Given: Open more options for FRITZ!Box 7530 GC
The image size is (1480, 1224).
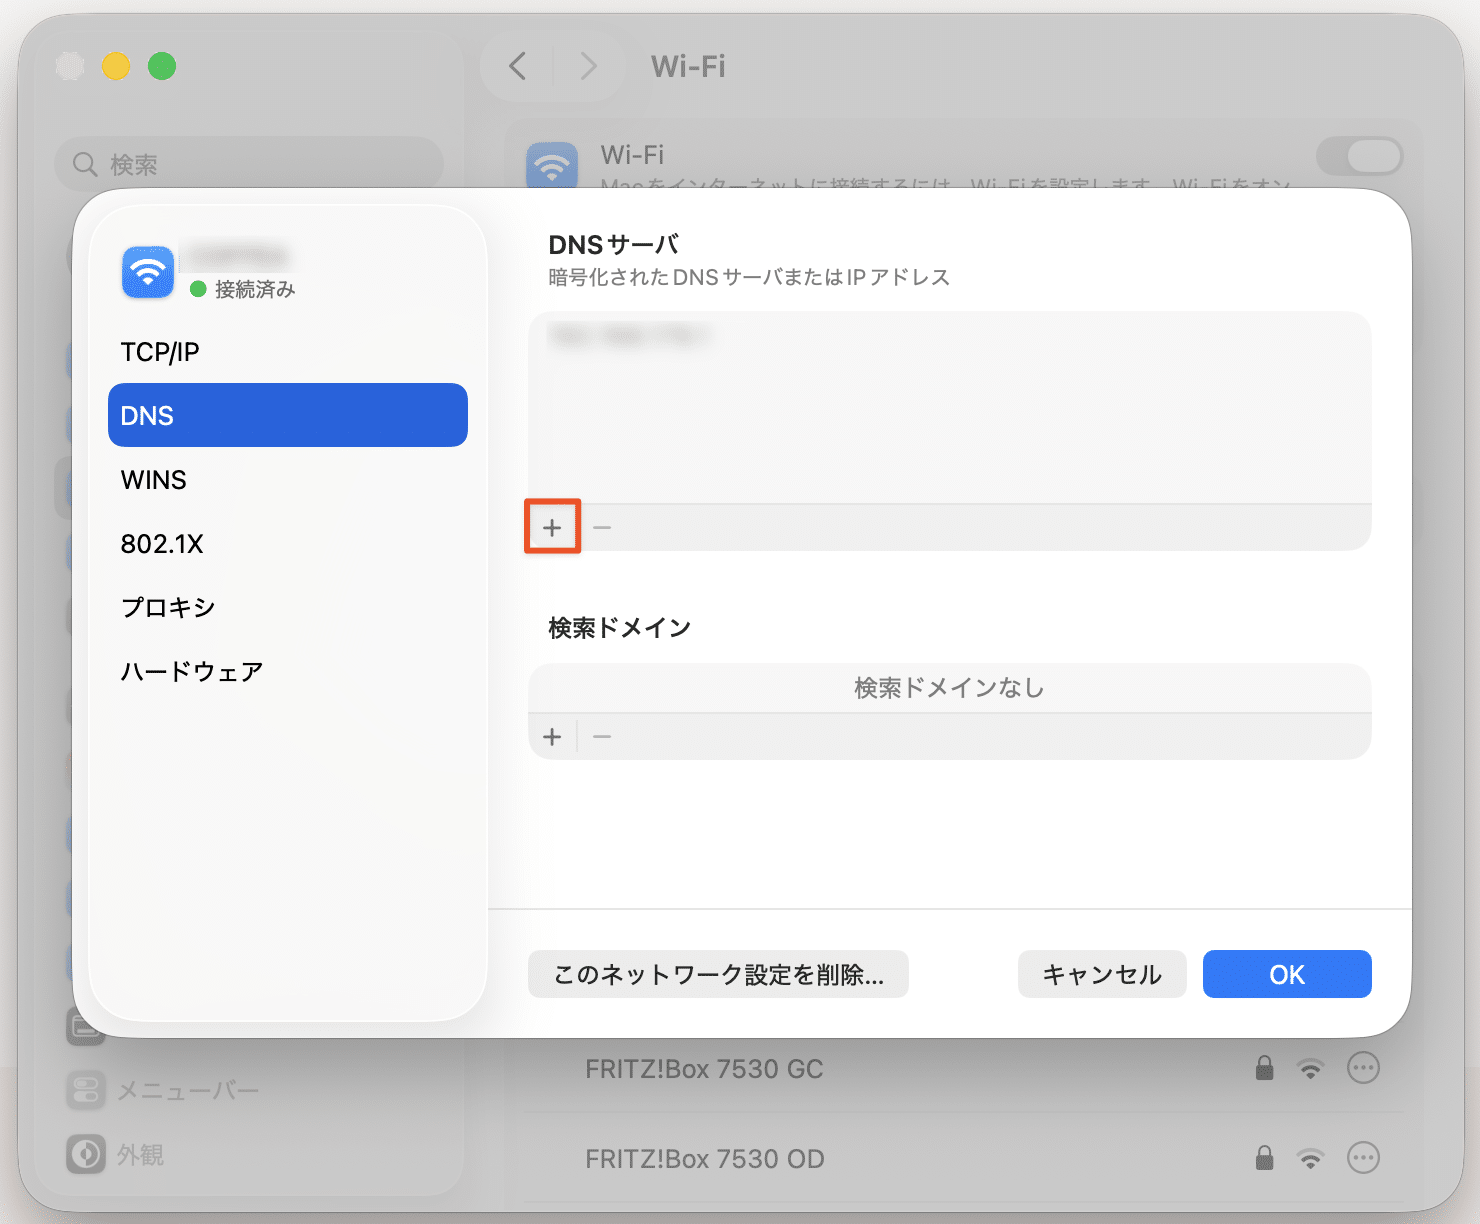Looking at the screenshot, I should (x=1363, y=1068).
